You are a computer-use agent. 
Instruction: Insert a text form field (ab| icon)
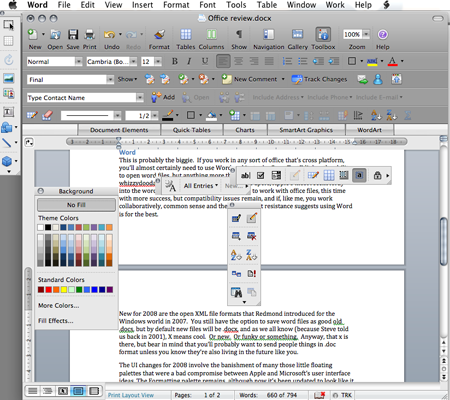[246, 175]
